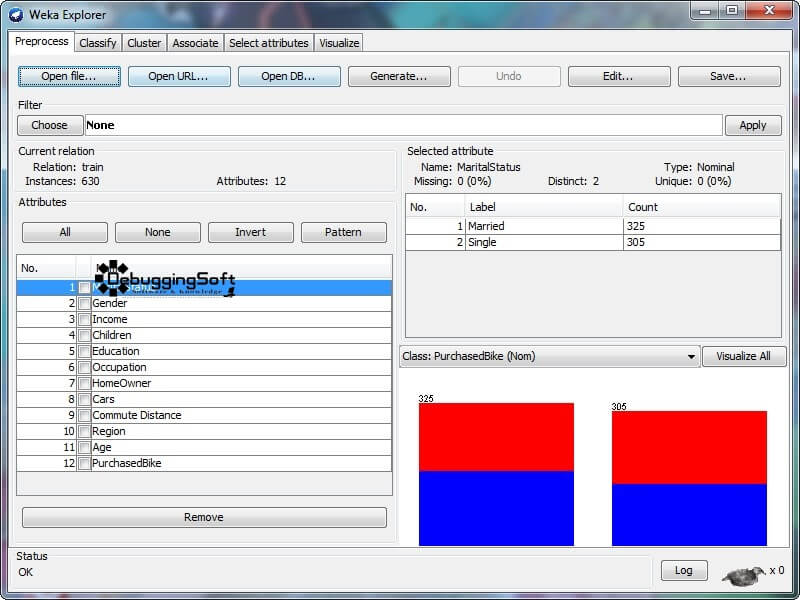Click the Weka bird icon in status bar

(x=744, y=575)
